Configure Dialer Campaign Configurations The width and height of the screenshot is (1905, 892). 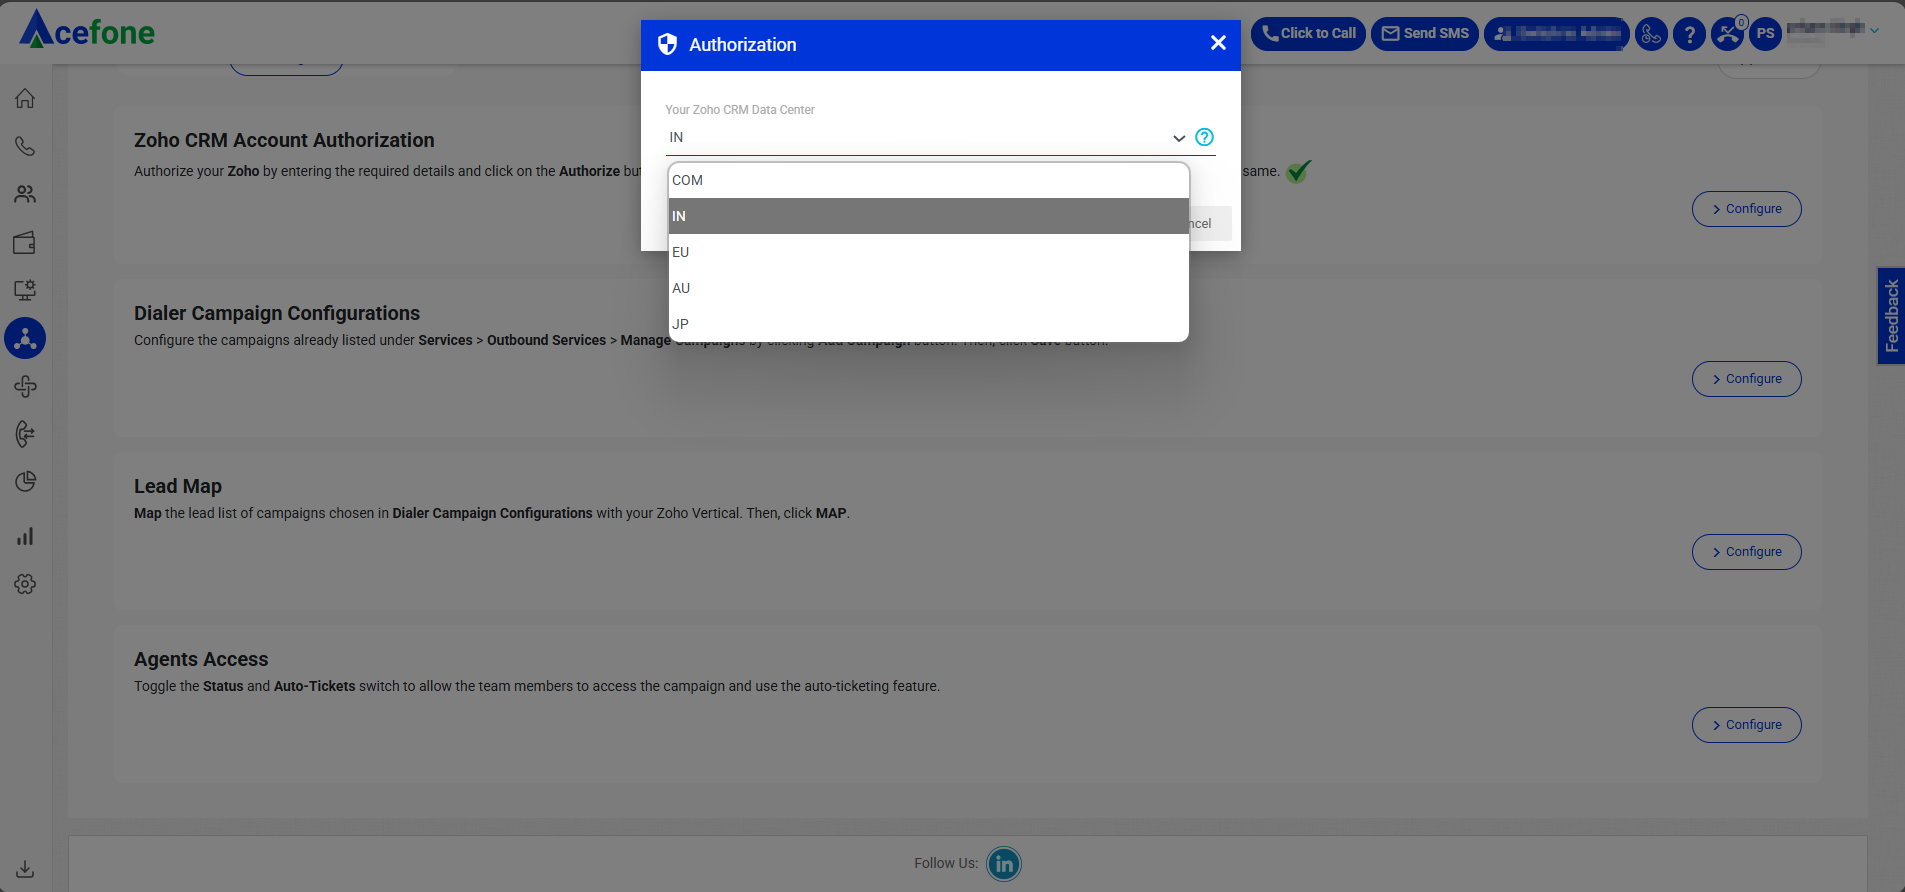[x=1746, y=379]
